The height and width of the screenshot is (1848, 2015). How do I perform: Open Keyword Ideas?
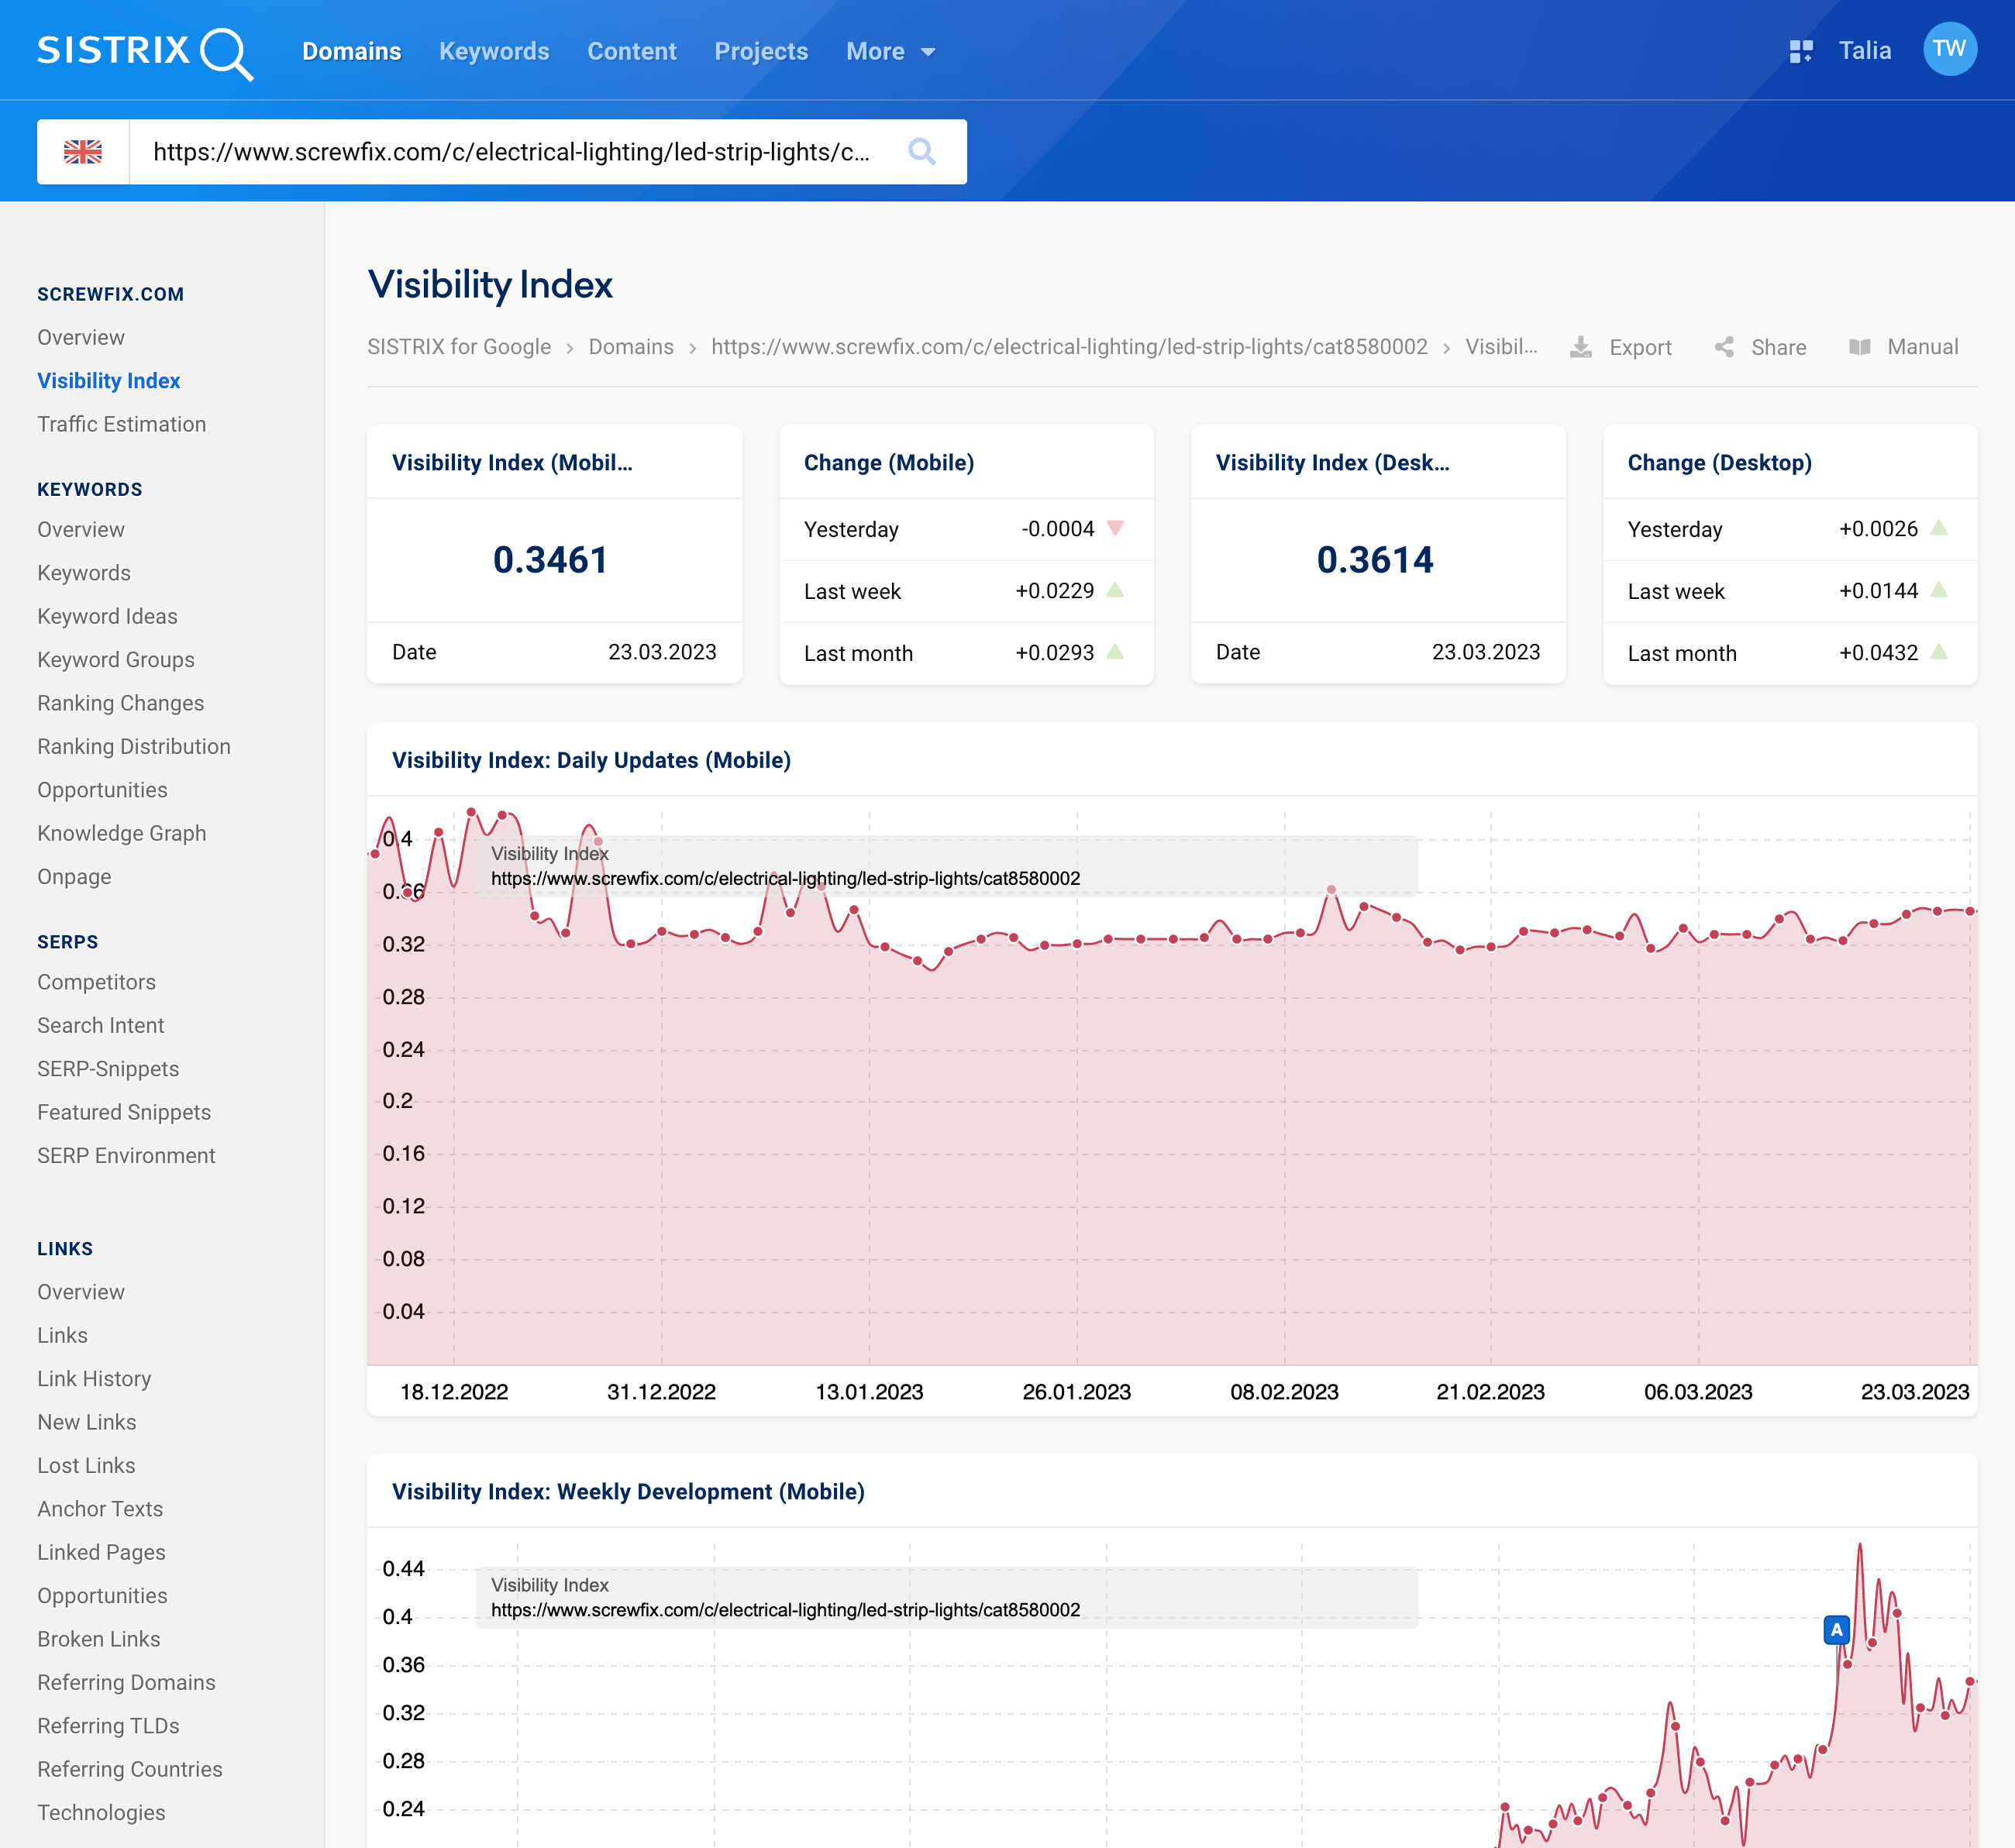click(107, 616)
